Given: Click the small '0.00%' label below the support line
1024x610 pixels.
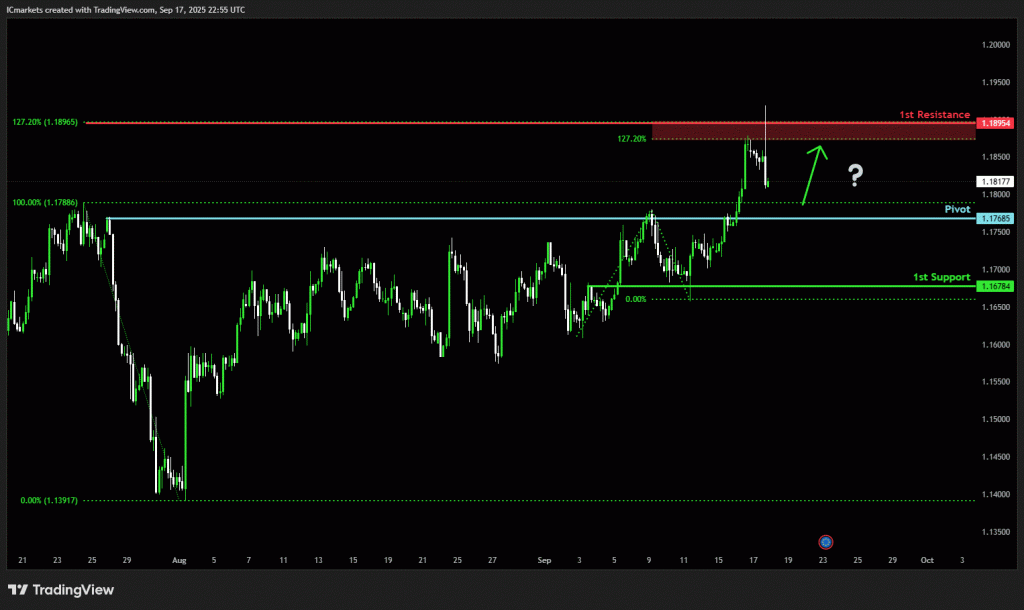Looking at the screenshot, I should [x=635, y=299].
